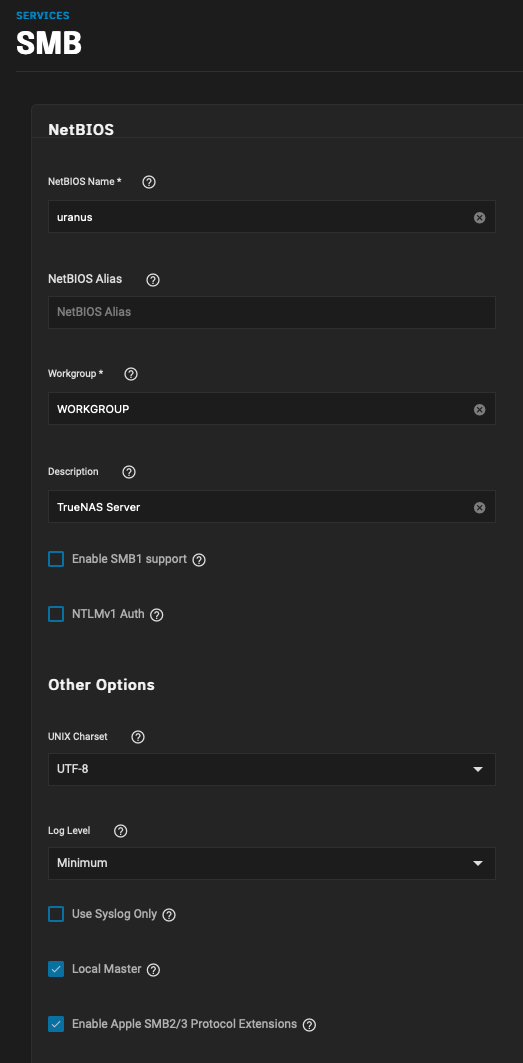Expand the UNIX Charset UTF-8 dropdown

coord(271,769)
